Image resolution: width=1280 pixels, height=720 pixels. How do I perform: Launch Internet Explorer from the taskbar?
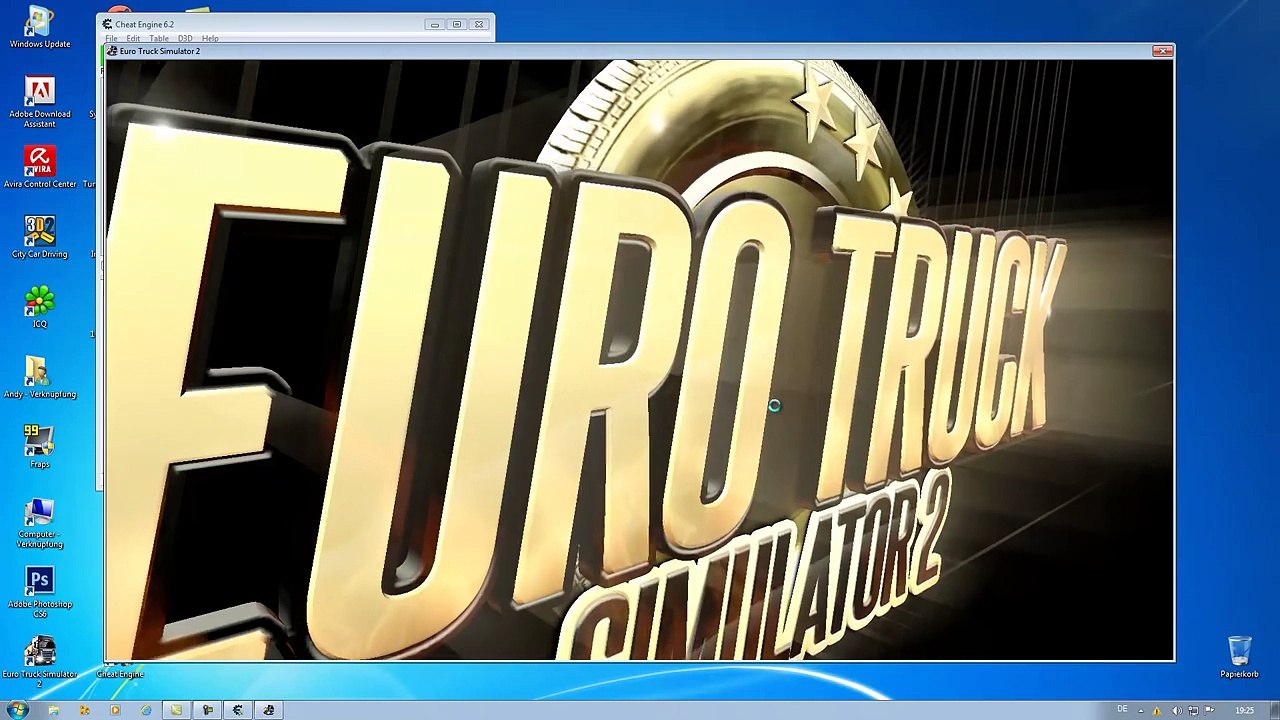[146, 710]
